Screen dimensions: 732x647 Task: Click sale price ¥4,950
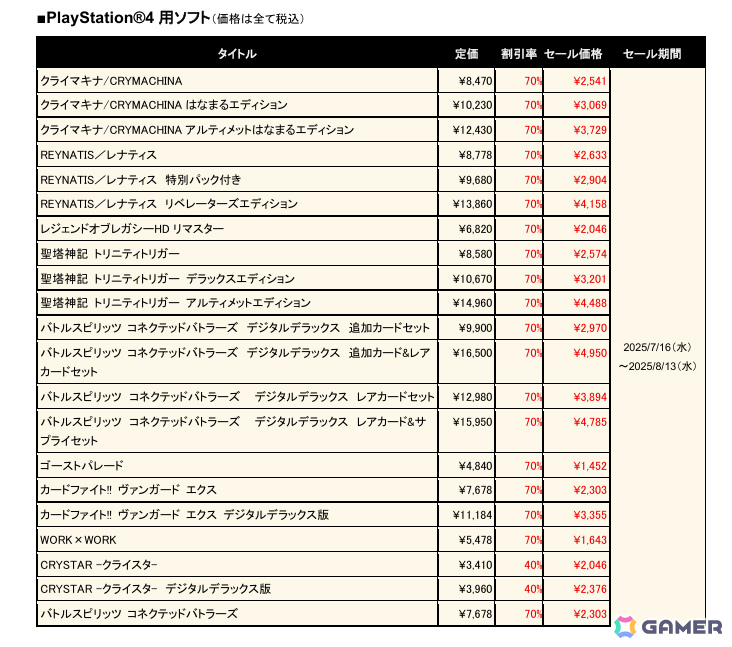click(590, 353)
